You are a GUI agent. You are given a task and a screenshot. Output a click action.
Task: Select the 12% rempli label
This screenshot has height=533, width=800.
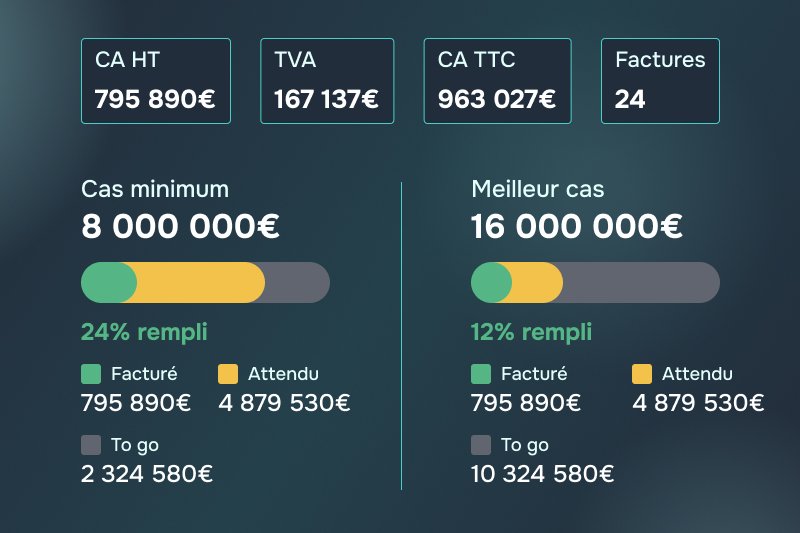(531, 333)
